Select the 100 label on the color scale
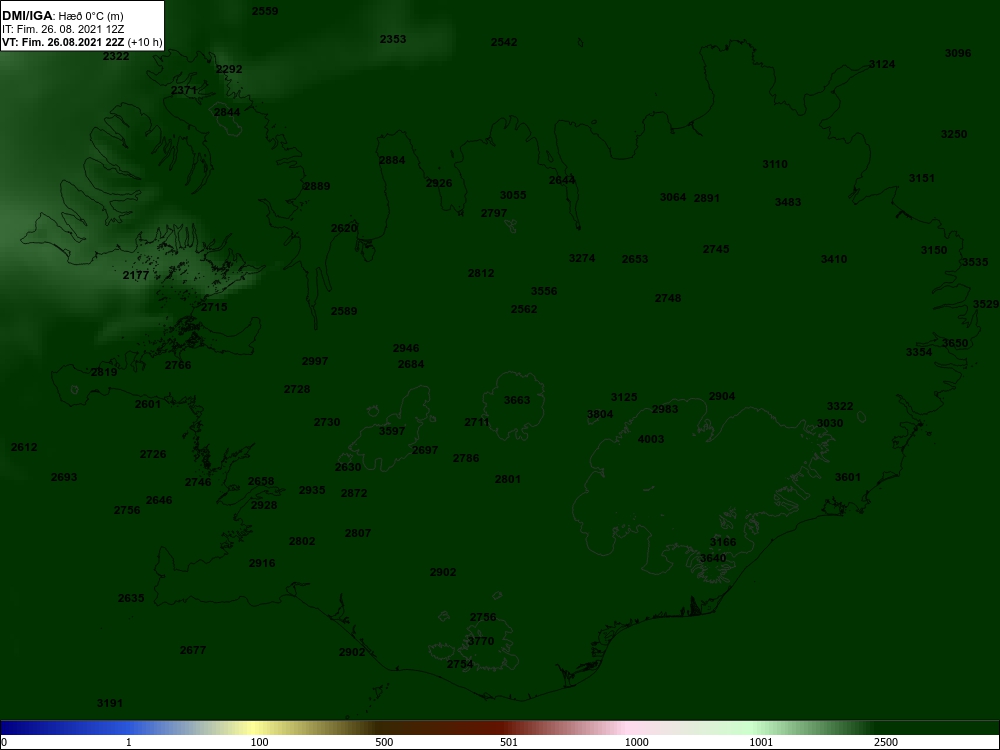This screenshot has height=750, width=1000. coord(259,742)
